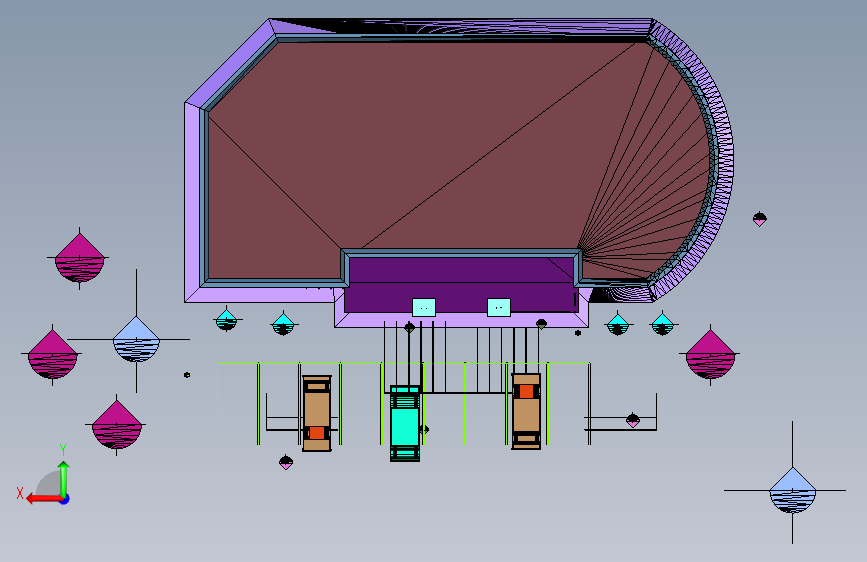
Task: Select the tan truck with orange cab at its bottom
Action: tap(317, 413)
